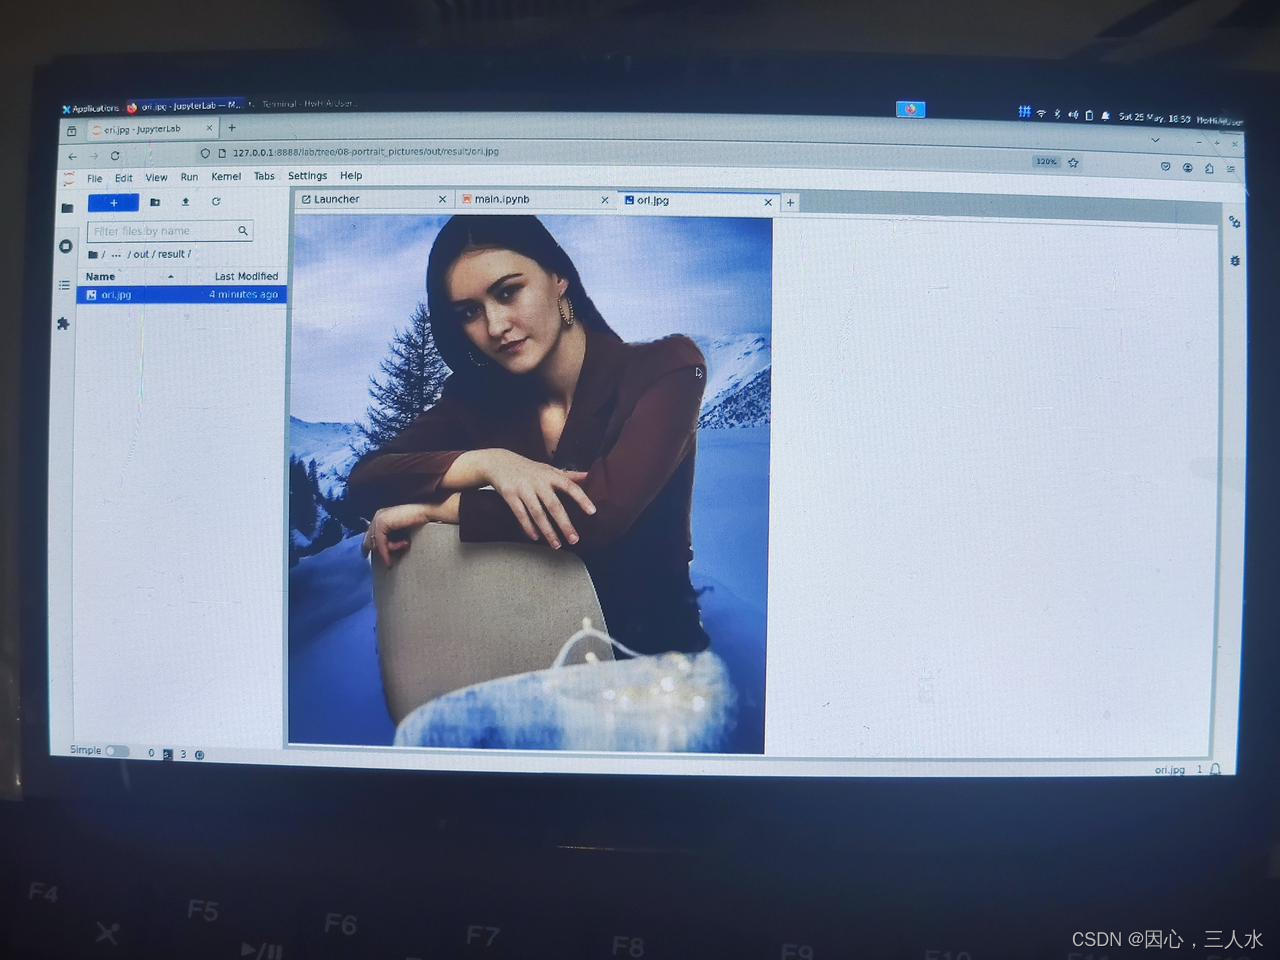Click the upload files icon
The height and width of the screenshot is (960, 1280).
tap(185, 202)
